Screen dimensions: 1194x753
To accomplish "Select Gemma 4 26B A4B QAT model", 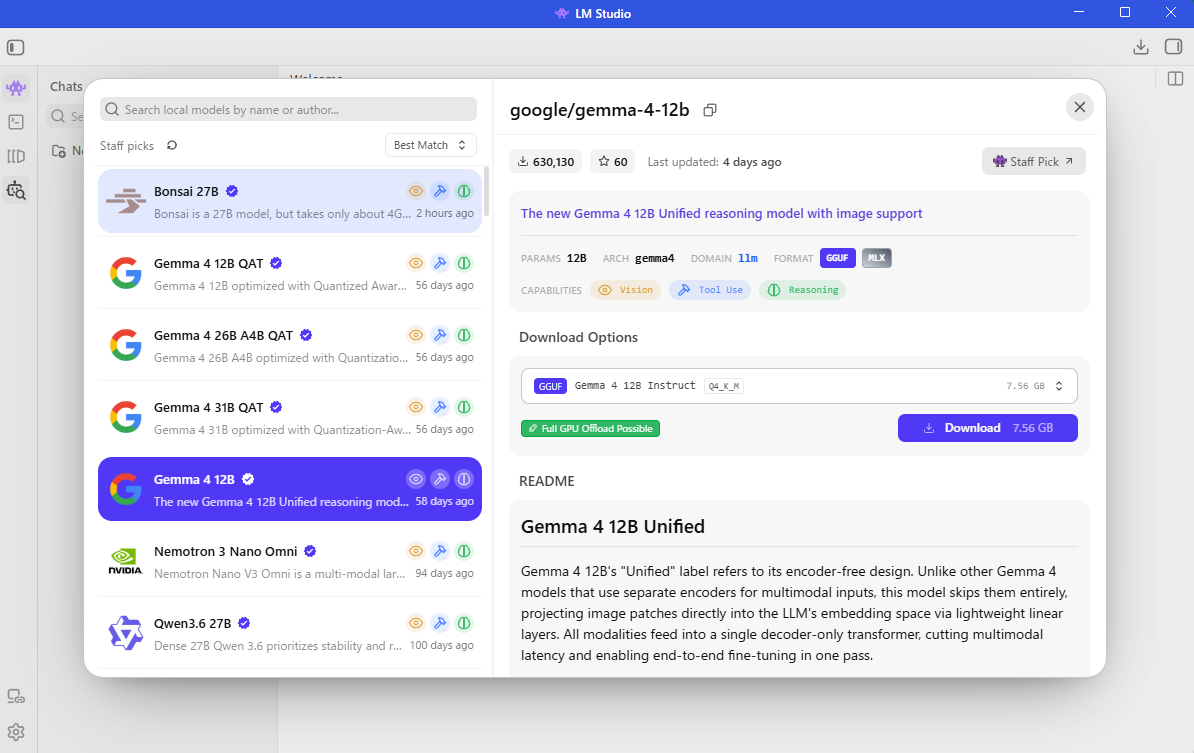I will click(290, 345).
